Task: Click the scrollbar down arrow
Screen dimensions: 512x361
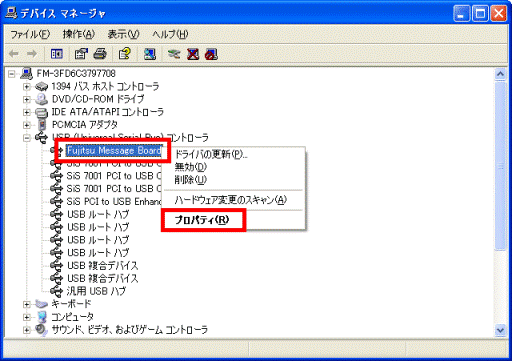Action: (x=500, y=330)
